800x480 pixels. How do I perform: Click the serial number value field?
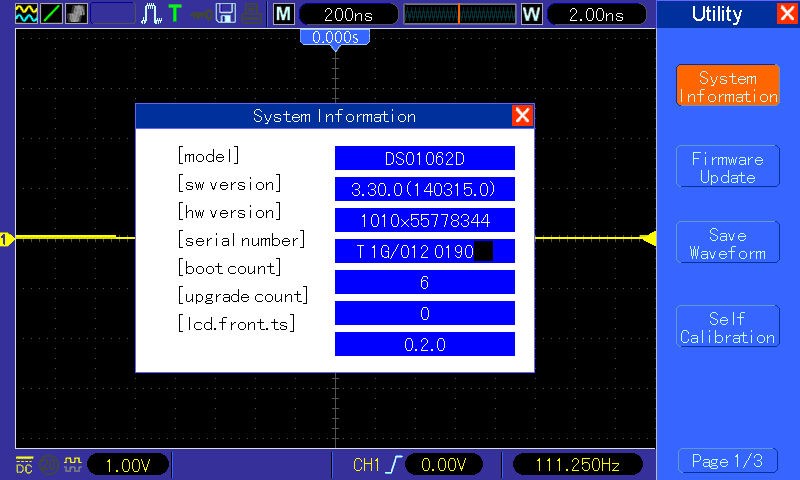[424, 251]
